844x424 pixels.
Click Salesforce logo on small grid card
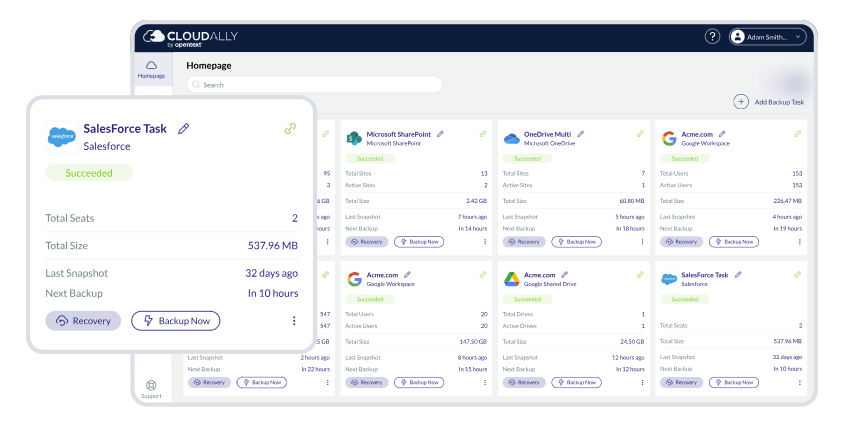[669, 279]
